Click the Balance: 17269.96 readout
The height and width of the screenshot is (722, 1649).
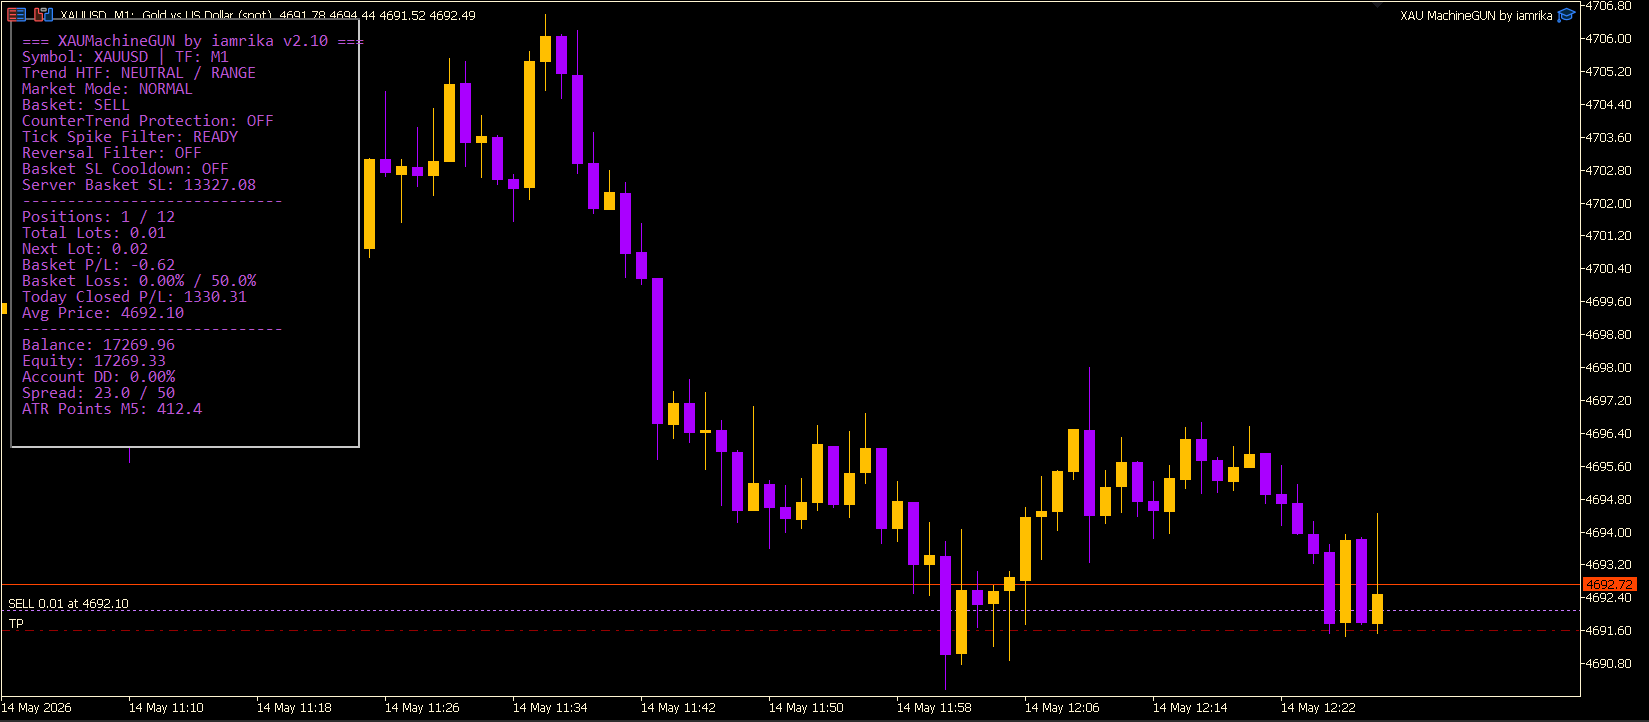(98, 345)
